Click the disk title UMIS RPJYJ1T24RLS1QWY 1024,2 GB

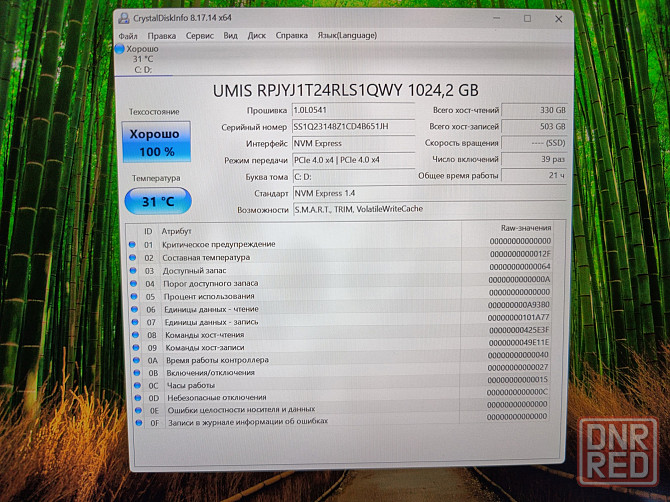[345, 91]
